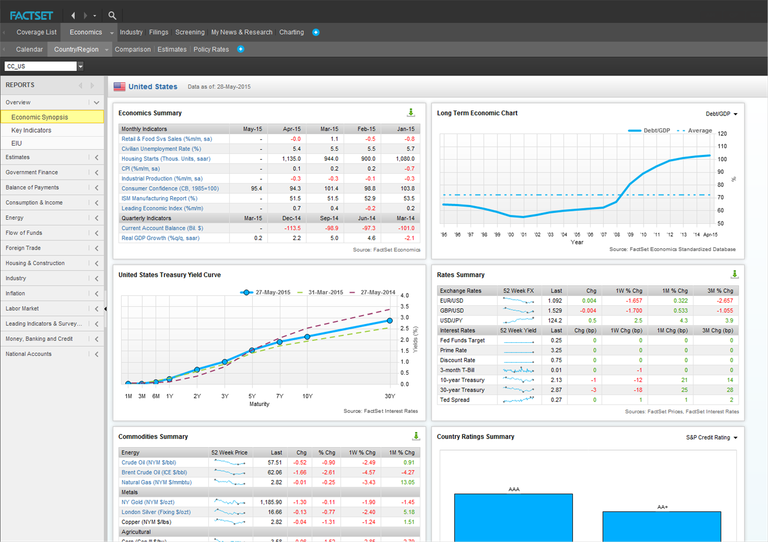The image size is (768, 542).
Task: Open the CC_US identifier dropdown
Action: click(x=80, y=66)
